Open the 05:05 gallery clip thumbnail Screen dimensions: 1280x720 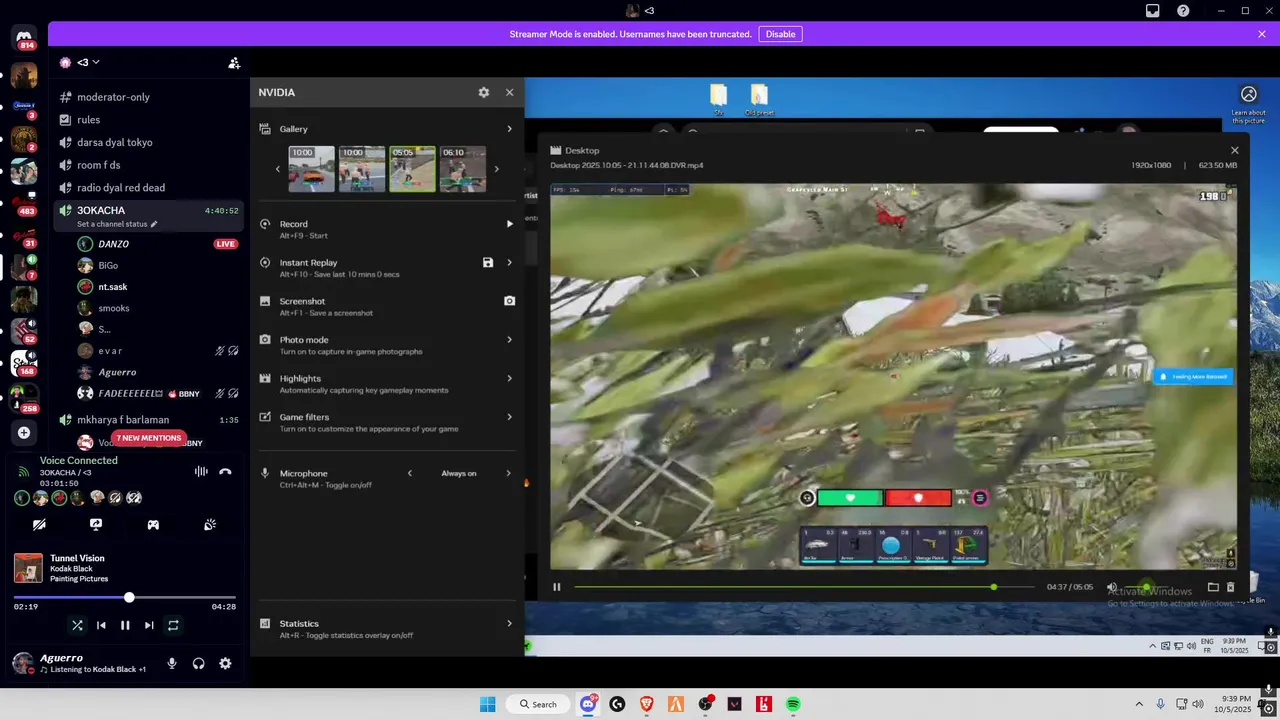coord(413,169)
